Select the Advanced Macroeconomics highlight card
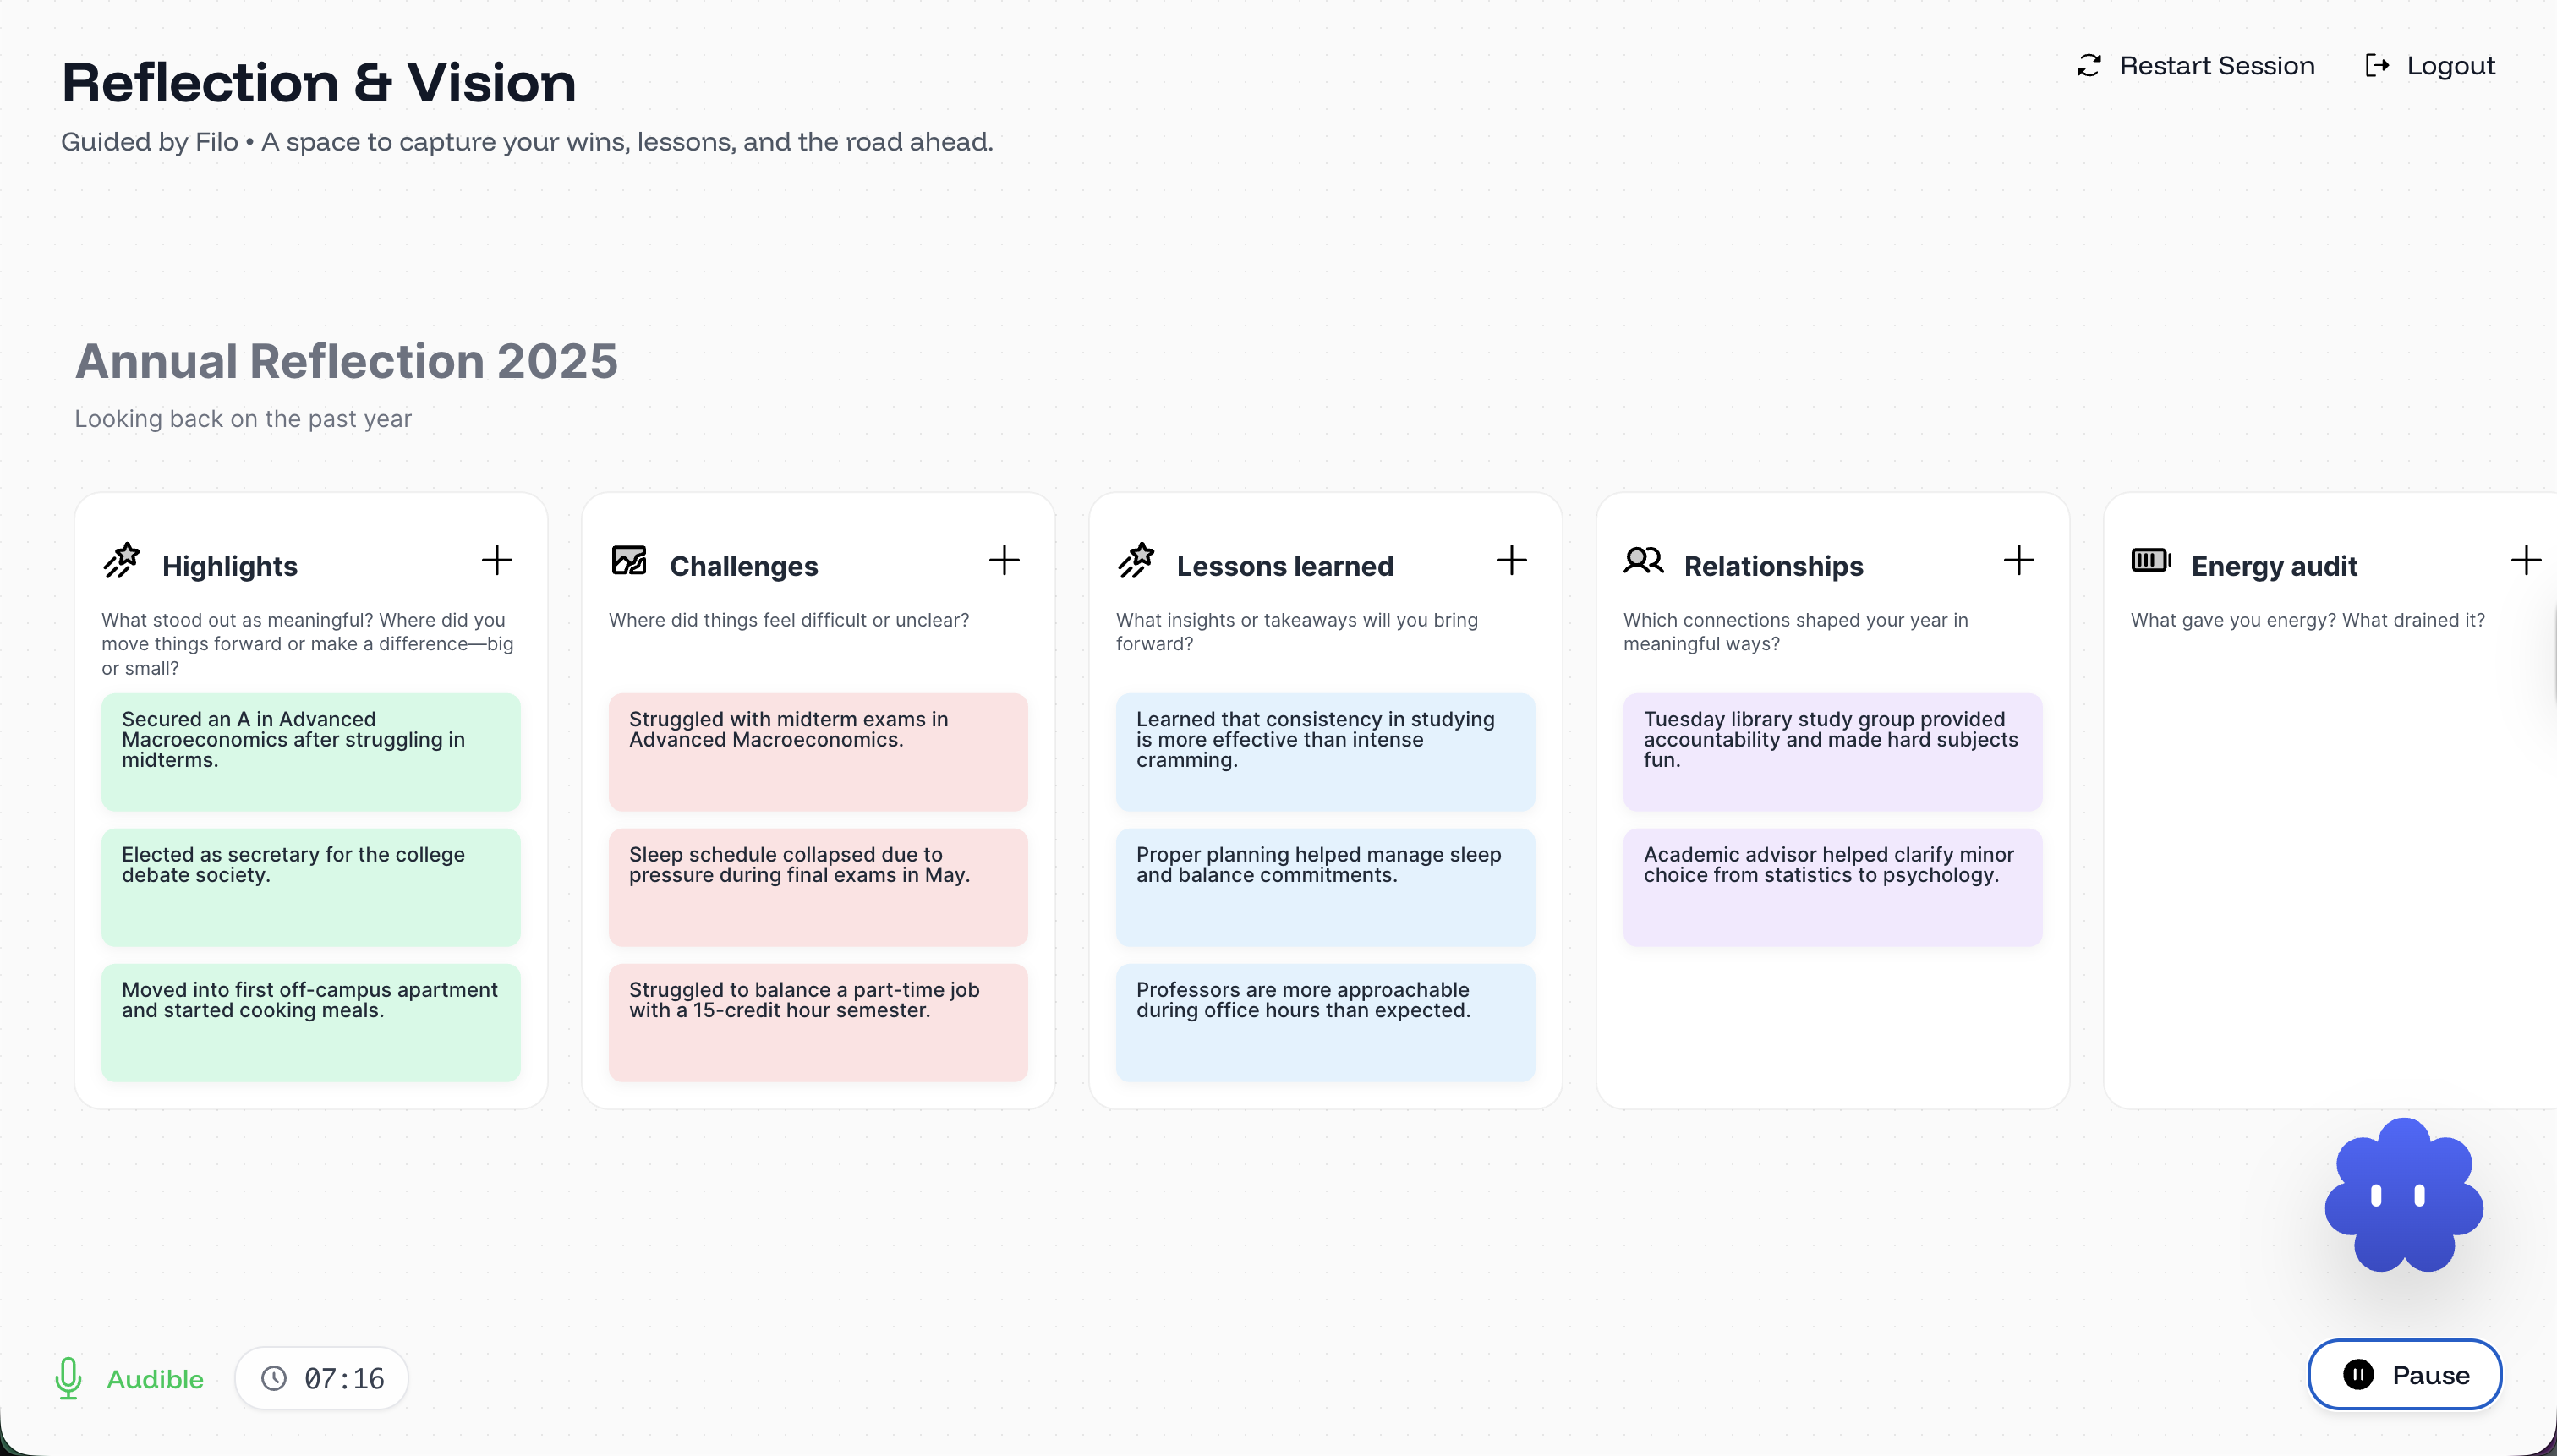Image resolution: width=2557 pixels, height=1456 pixels. 310,751
